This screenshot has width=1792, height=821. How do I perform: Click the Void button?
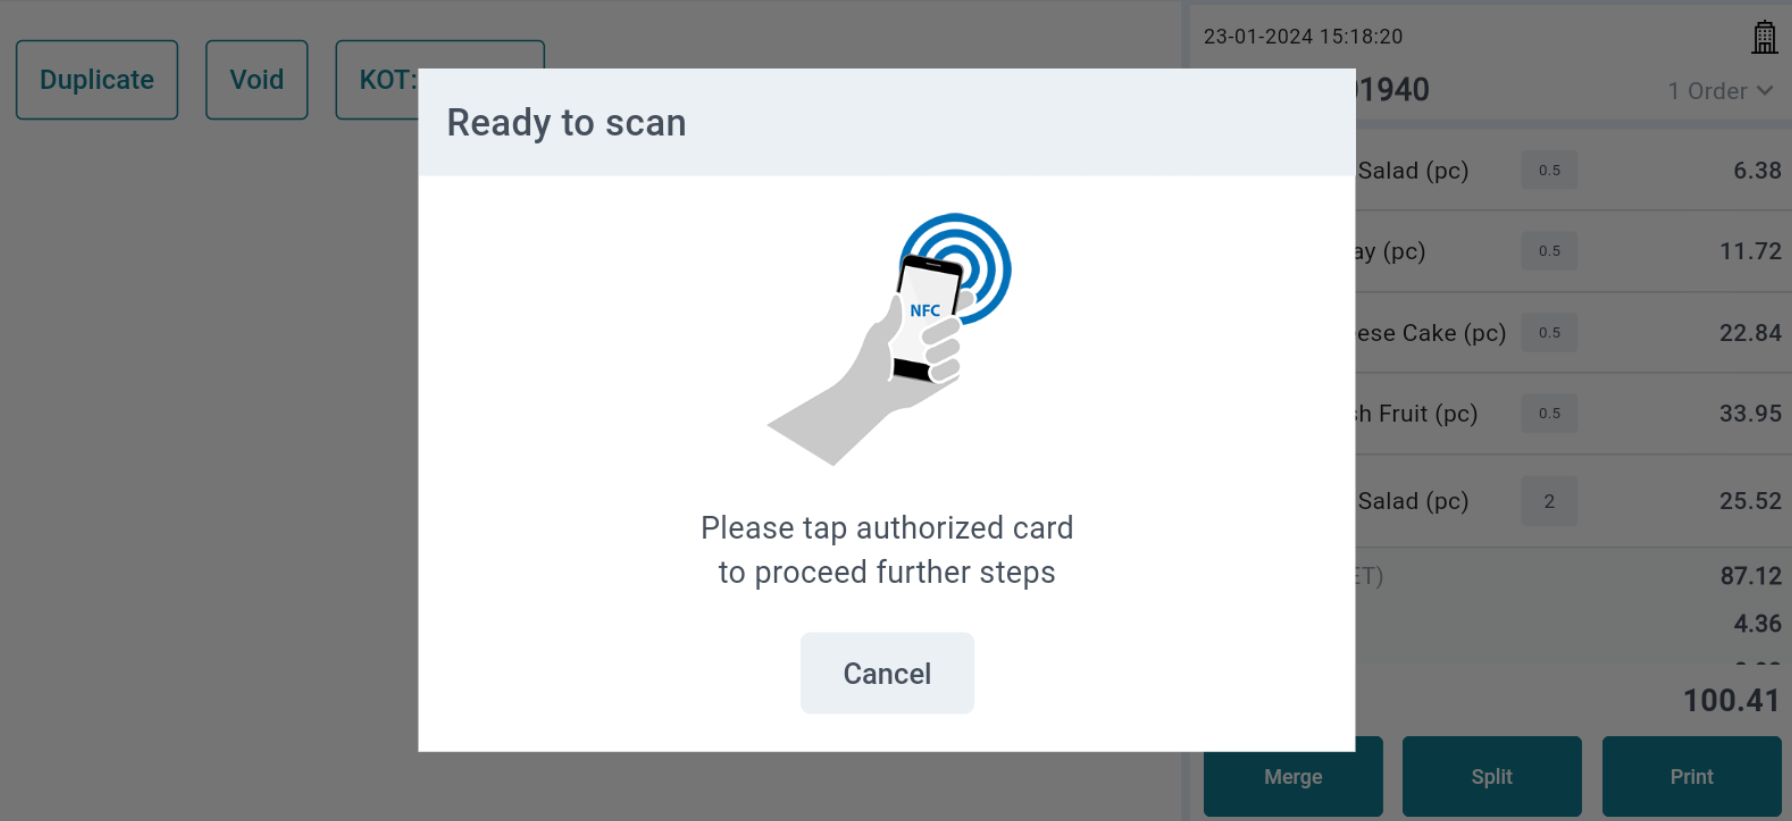click(257, 80)
